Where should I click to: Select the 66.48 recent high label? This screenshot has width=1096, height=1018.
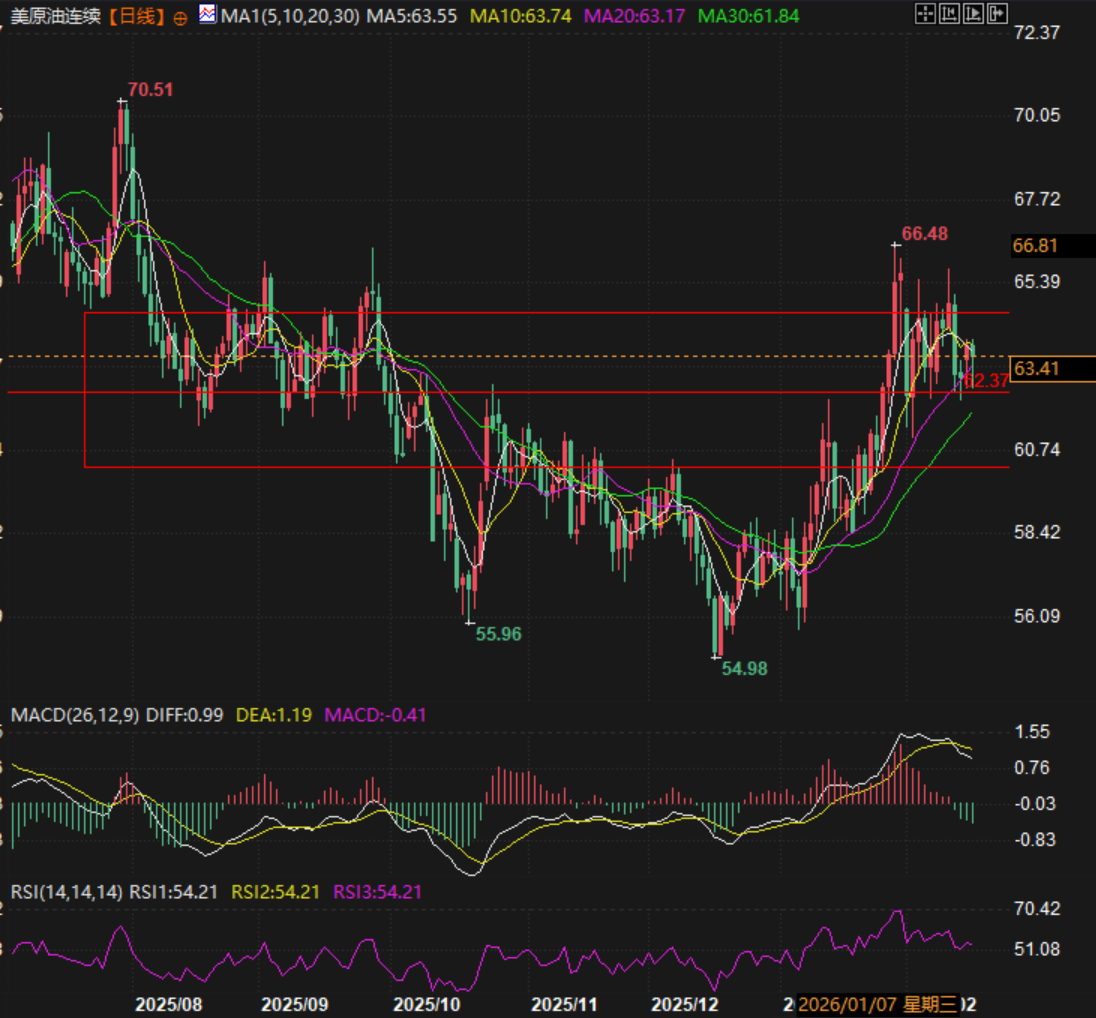925,234
